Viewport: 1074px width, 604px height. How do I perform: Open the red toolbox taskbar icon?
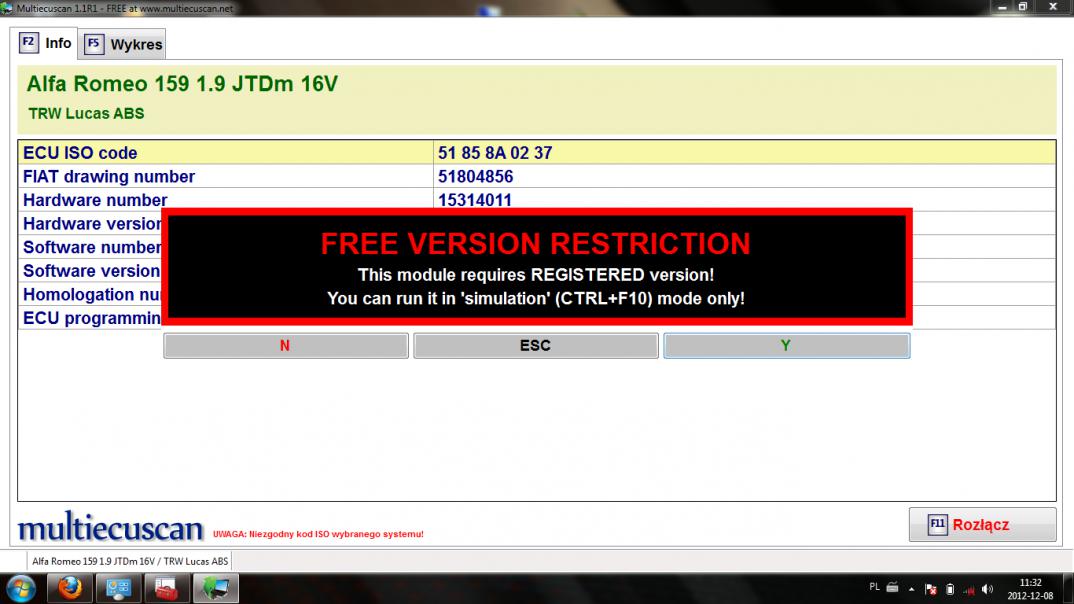click(x=166, y=588)
